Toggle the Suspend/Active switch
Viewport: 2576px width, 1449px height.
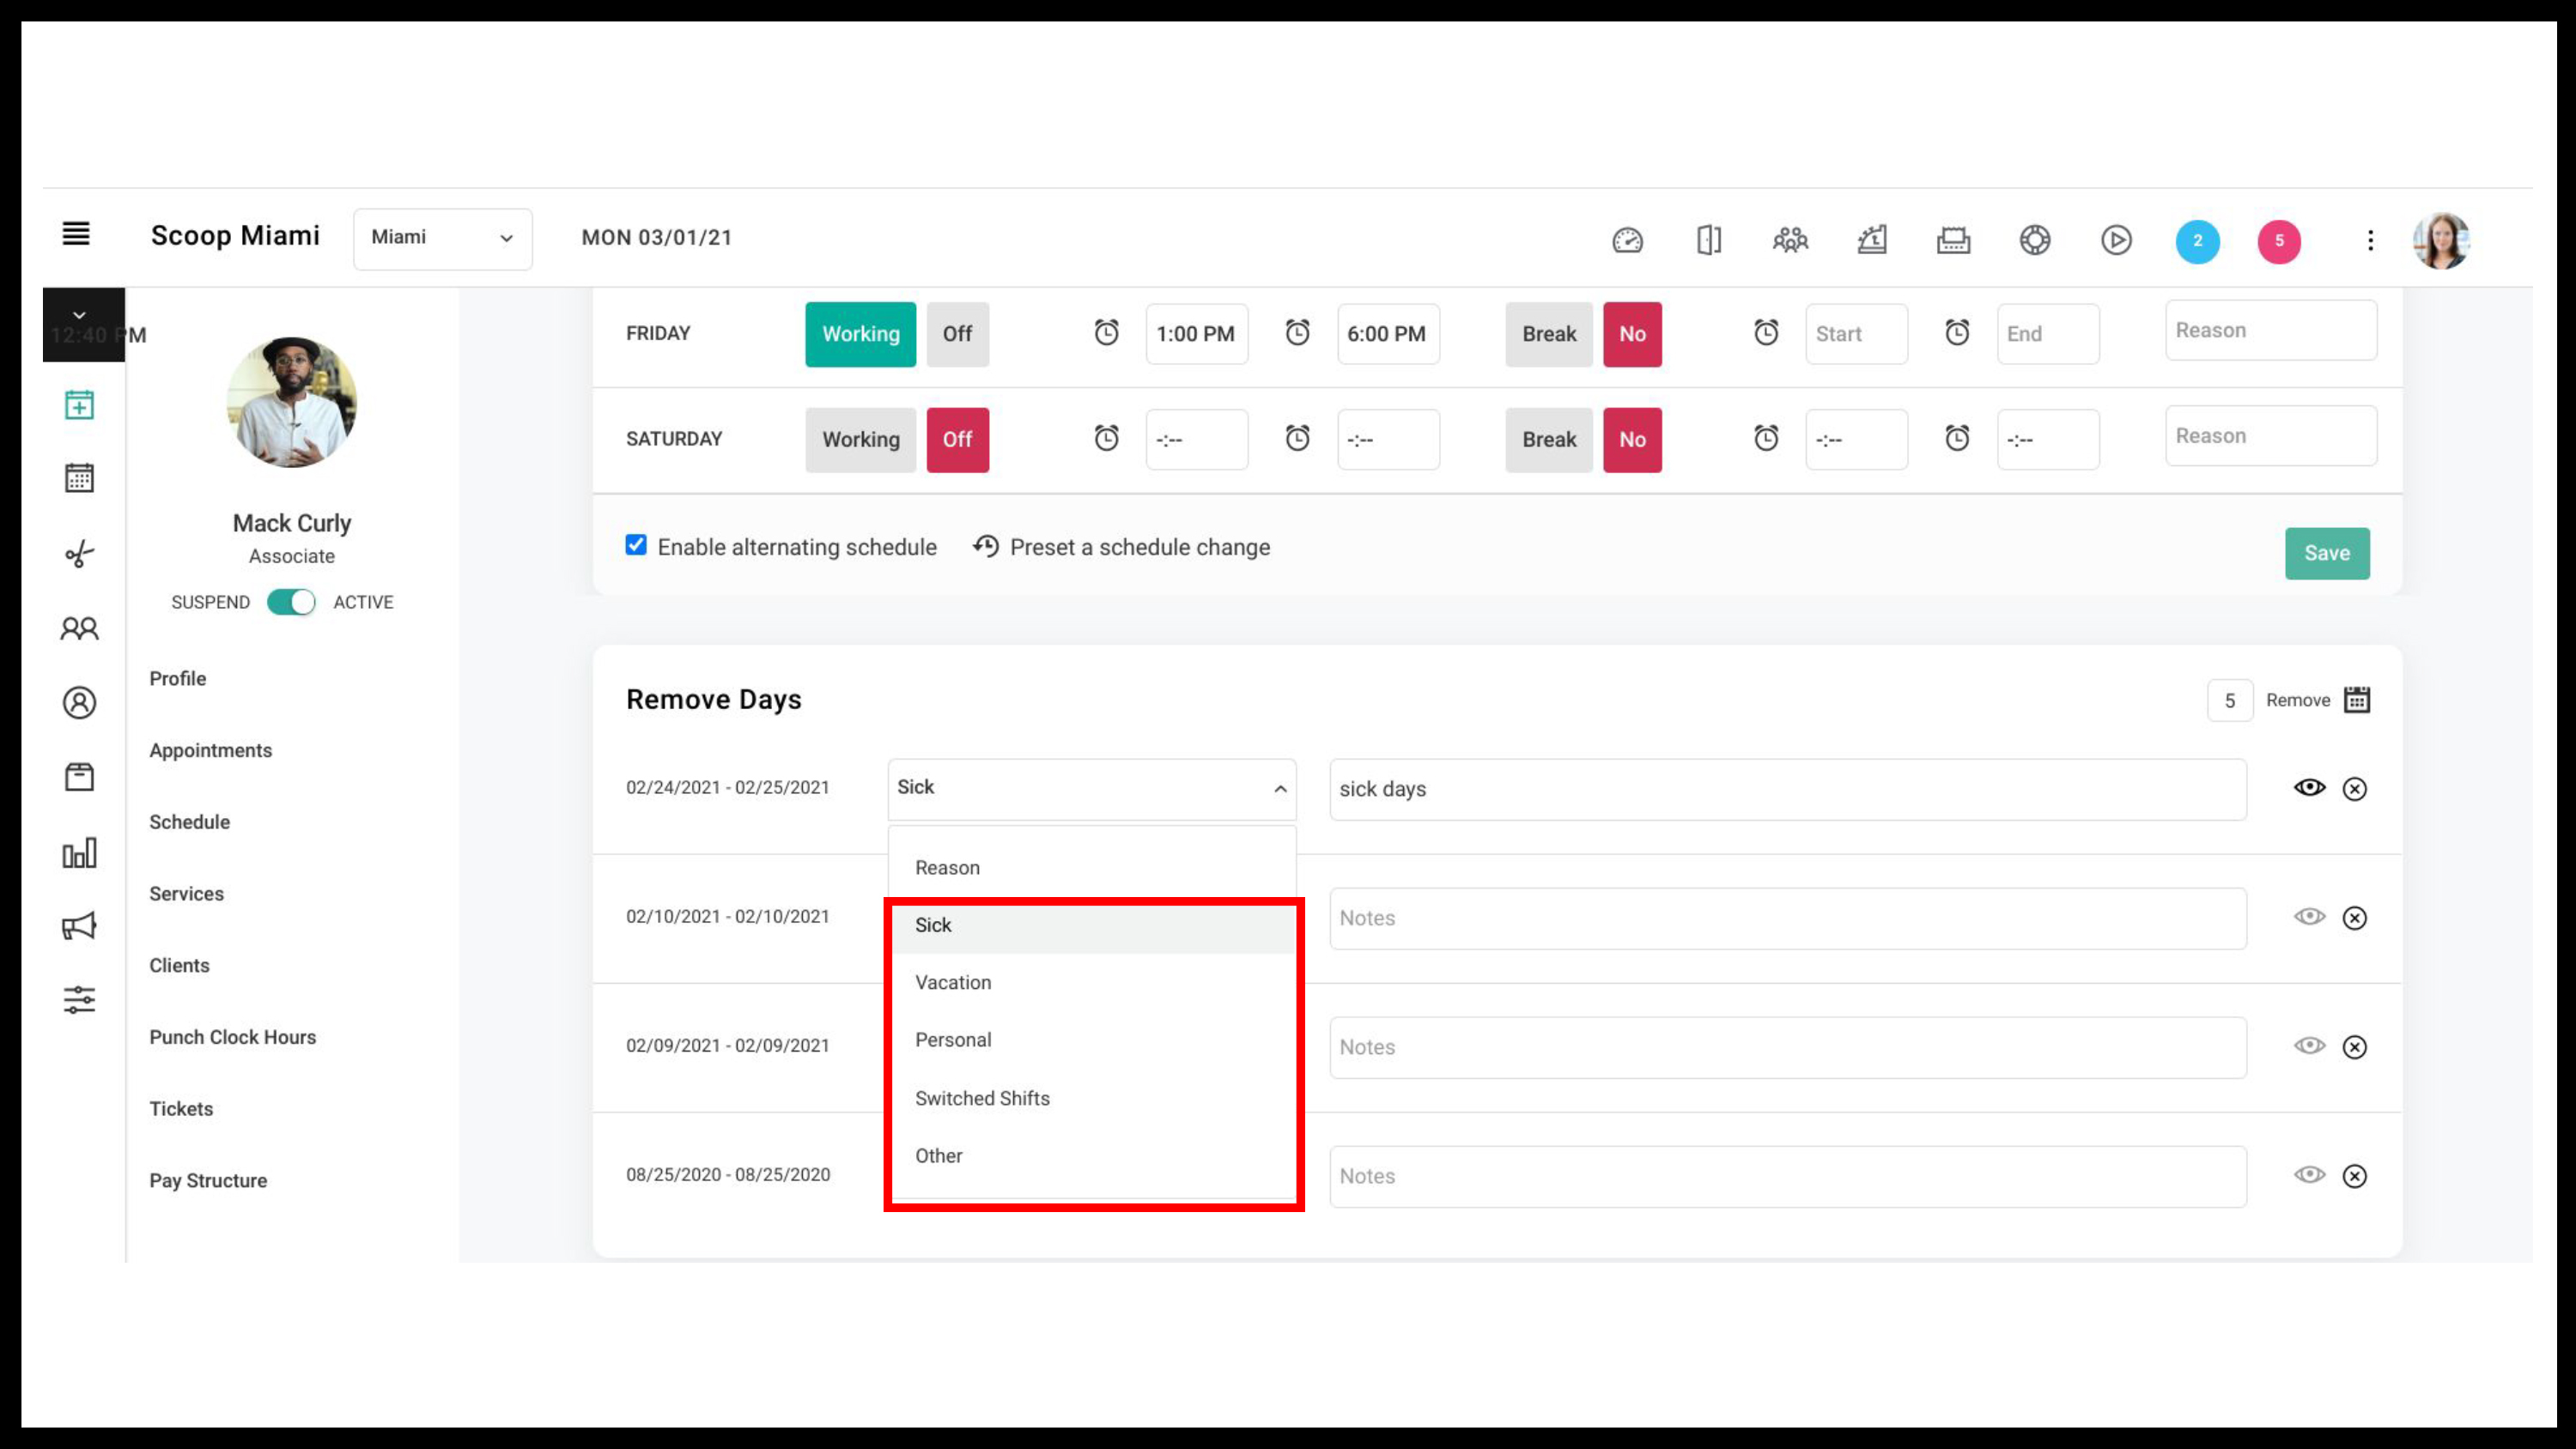pos(291,602)
